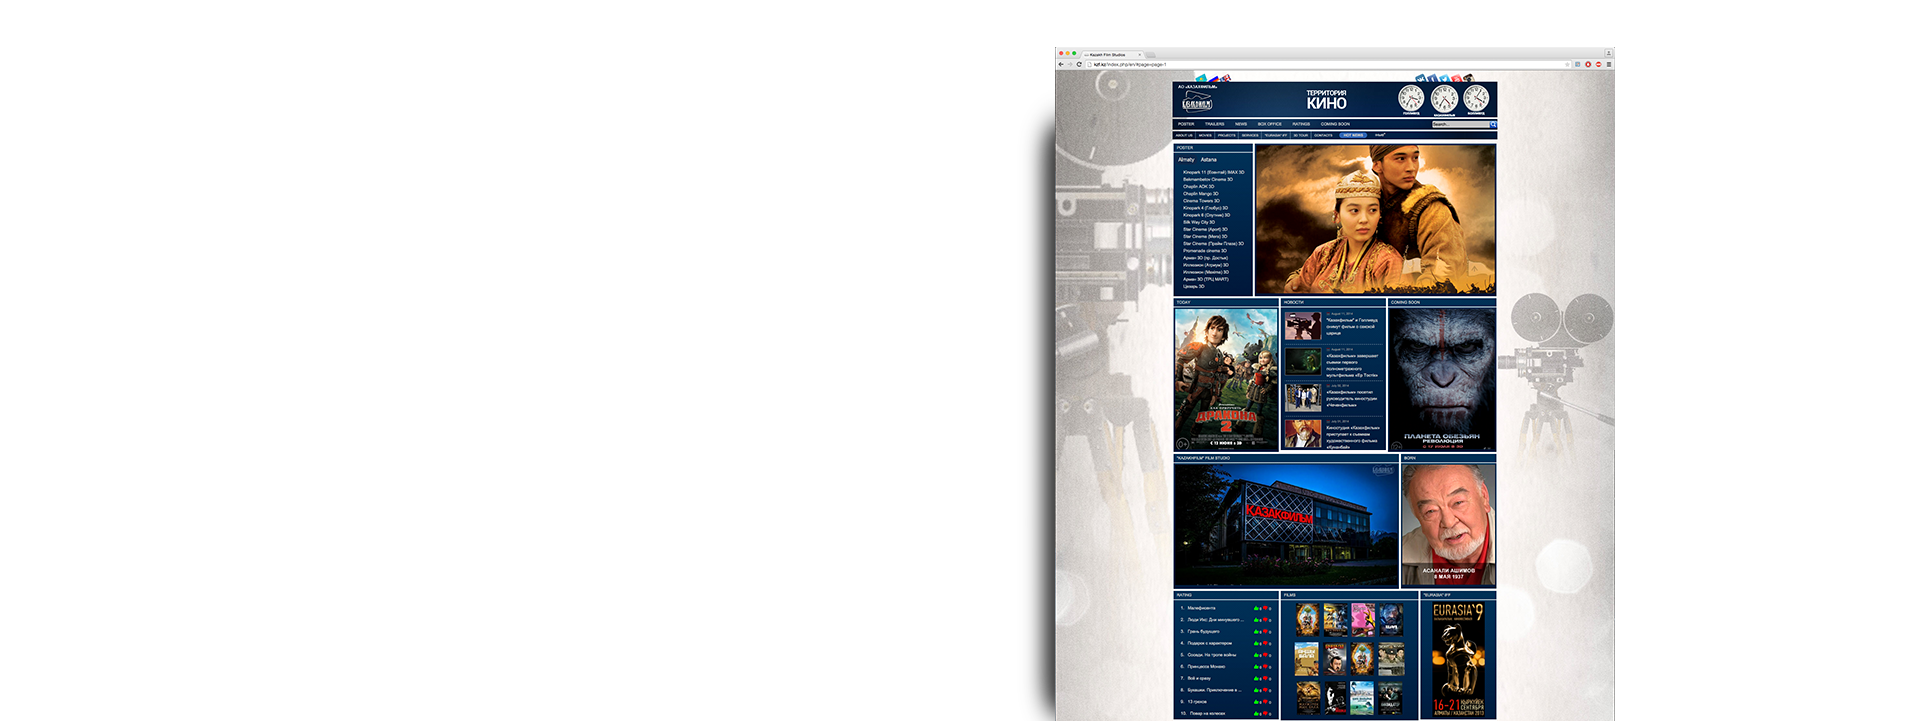Click the UK flag language icon

coord(1226,77)
